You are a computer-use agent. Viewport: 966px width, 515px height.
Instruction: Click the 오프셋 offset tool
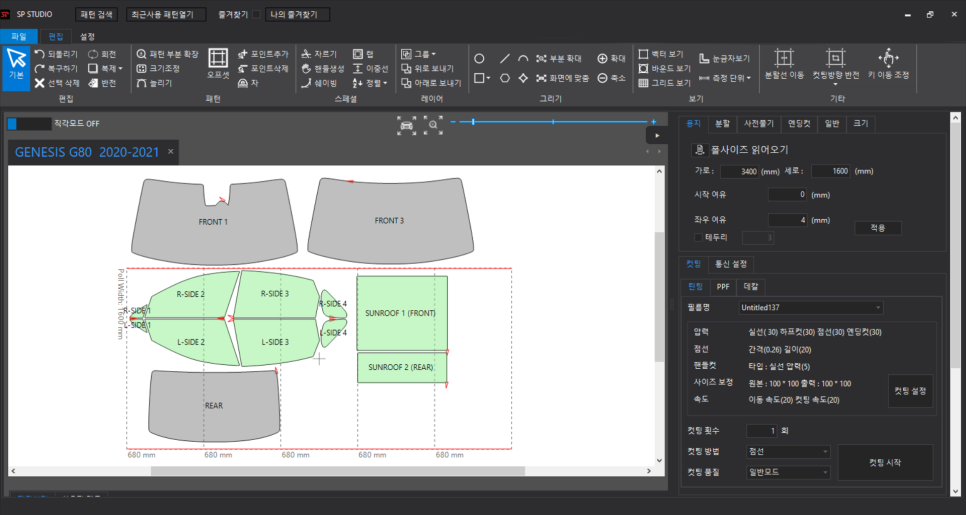[218, 63]
